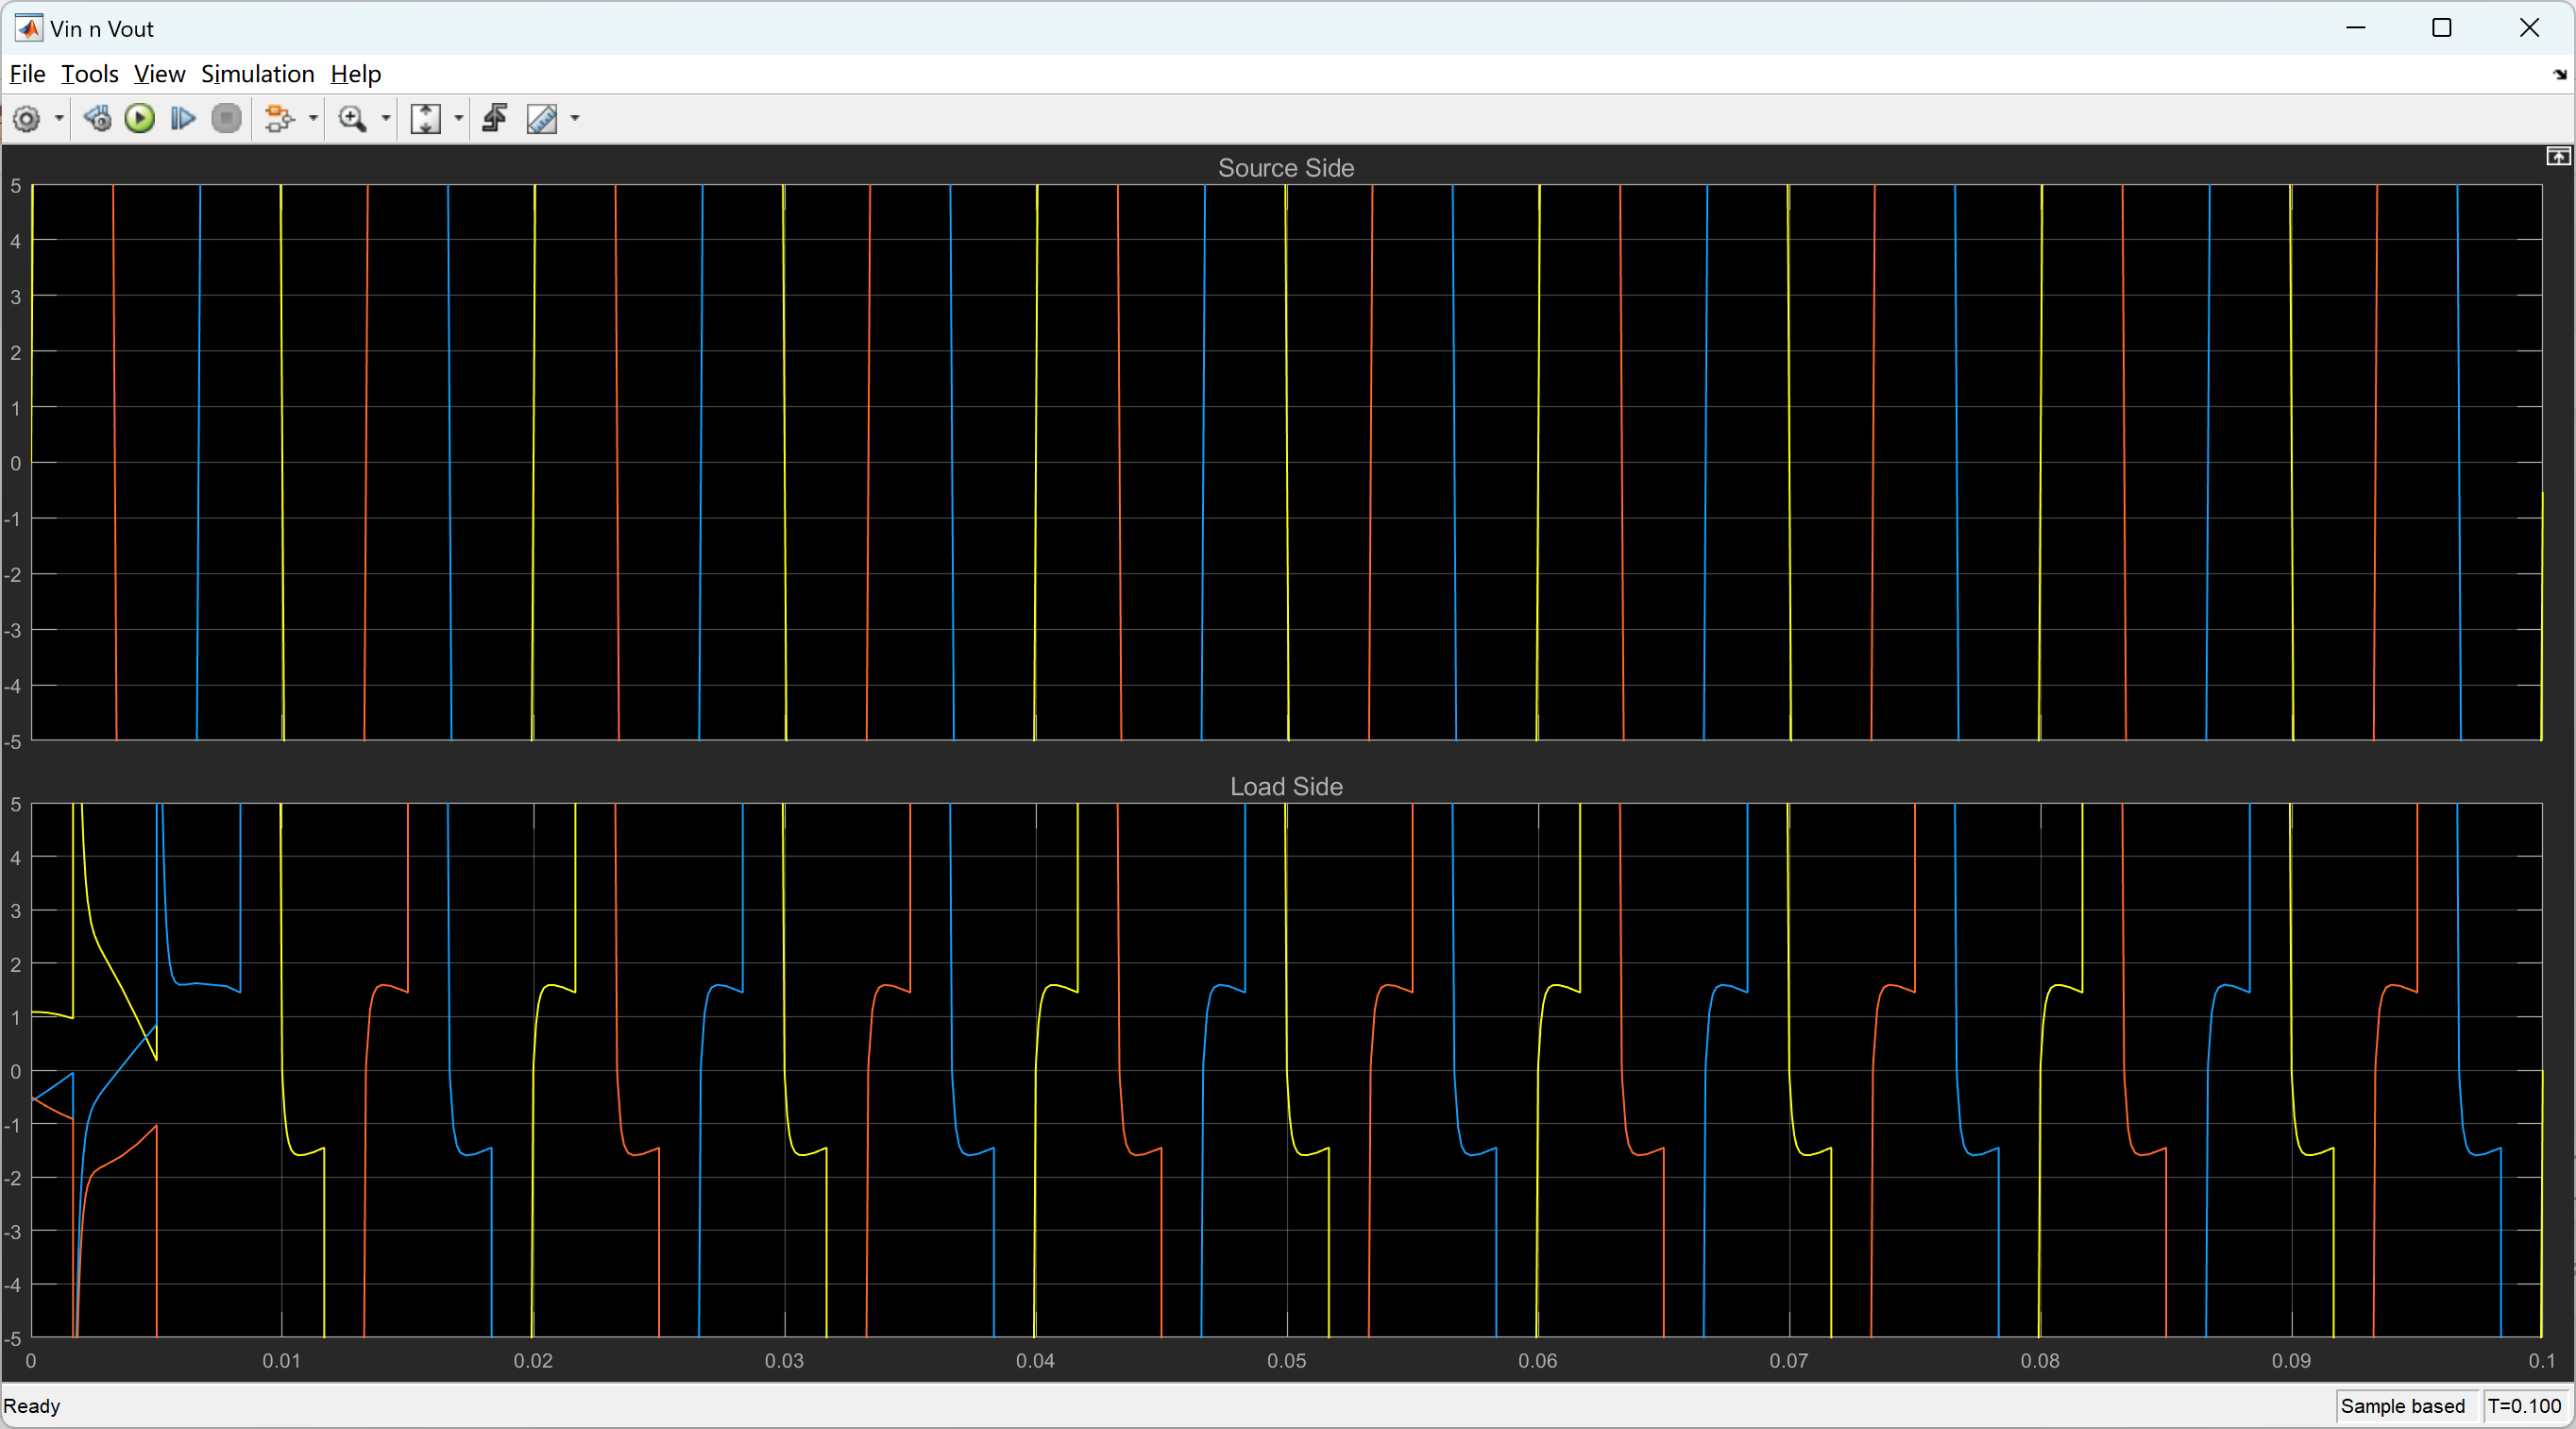The height and width of the screenshot is (1429, 2576).
Task: Open scope configuration properties gear
Action: [27, 119]
